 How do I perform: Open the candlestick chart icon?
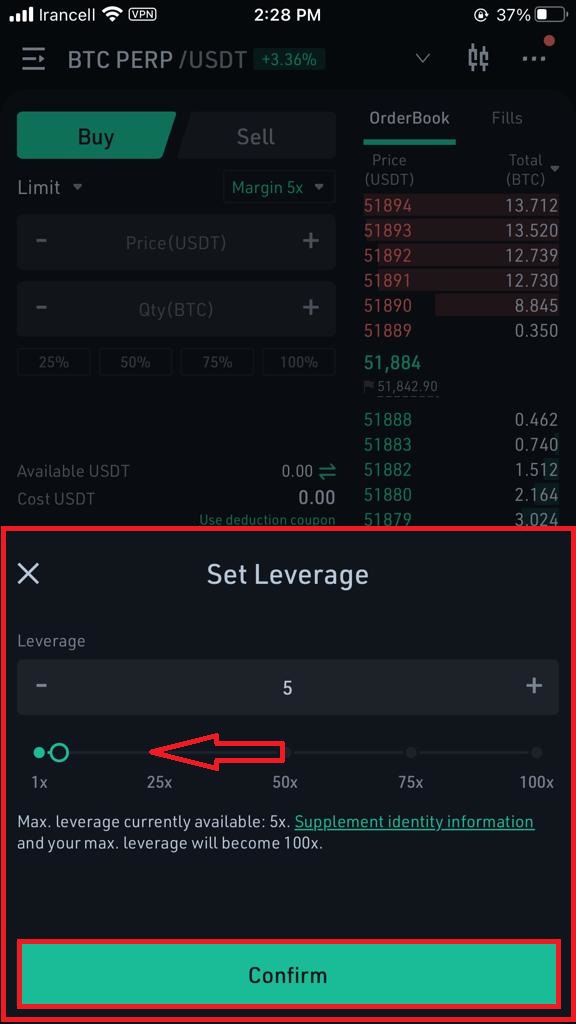tap(478, 57)
